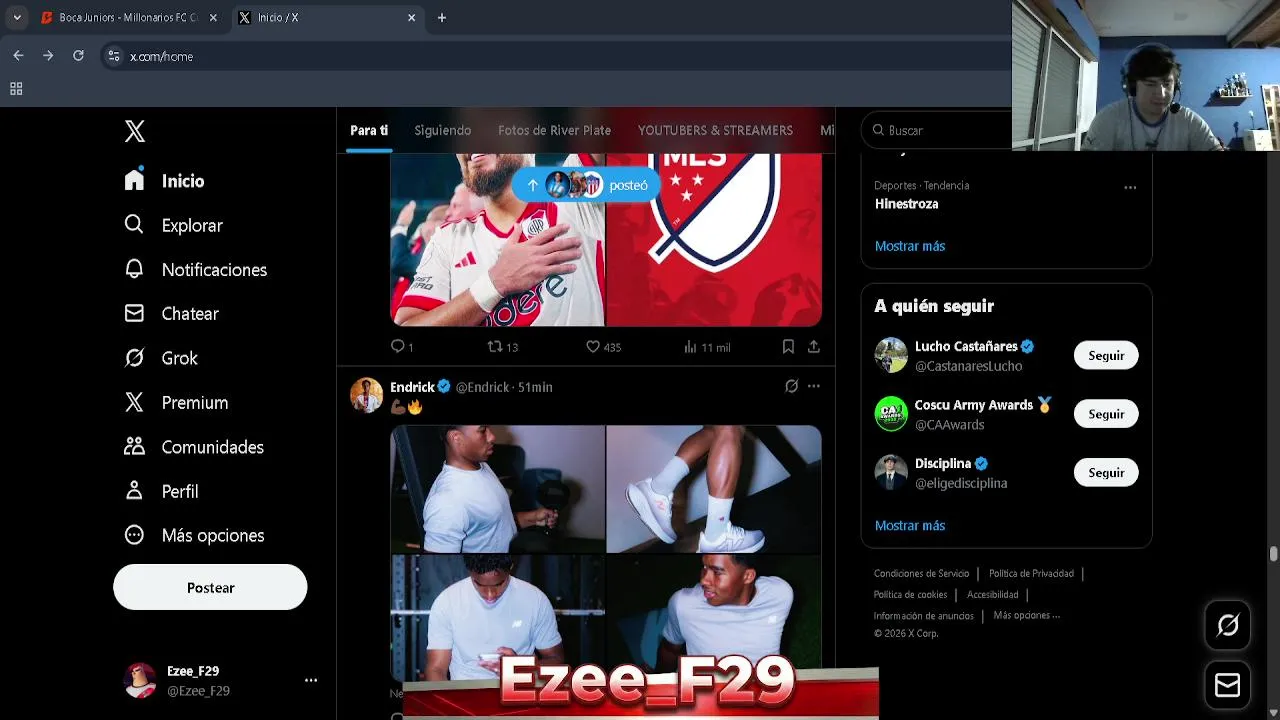Image resolution: width=1280 pixels, height=720 pixels.
Task: Open Endrick photo with dumbbell
Action: pos(497,489)
